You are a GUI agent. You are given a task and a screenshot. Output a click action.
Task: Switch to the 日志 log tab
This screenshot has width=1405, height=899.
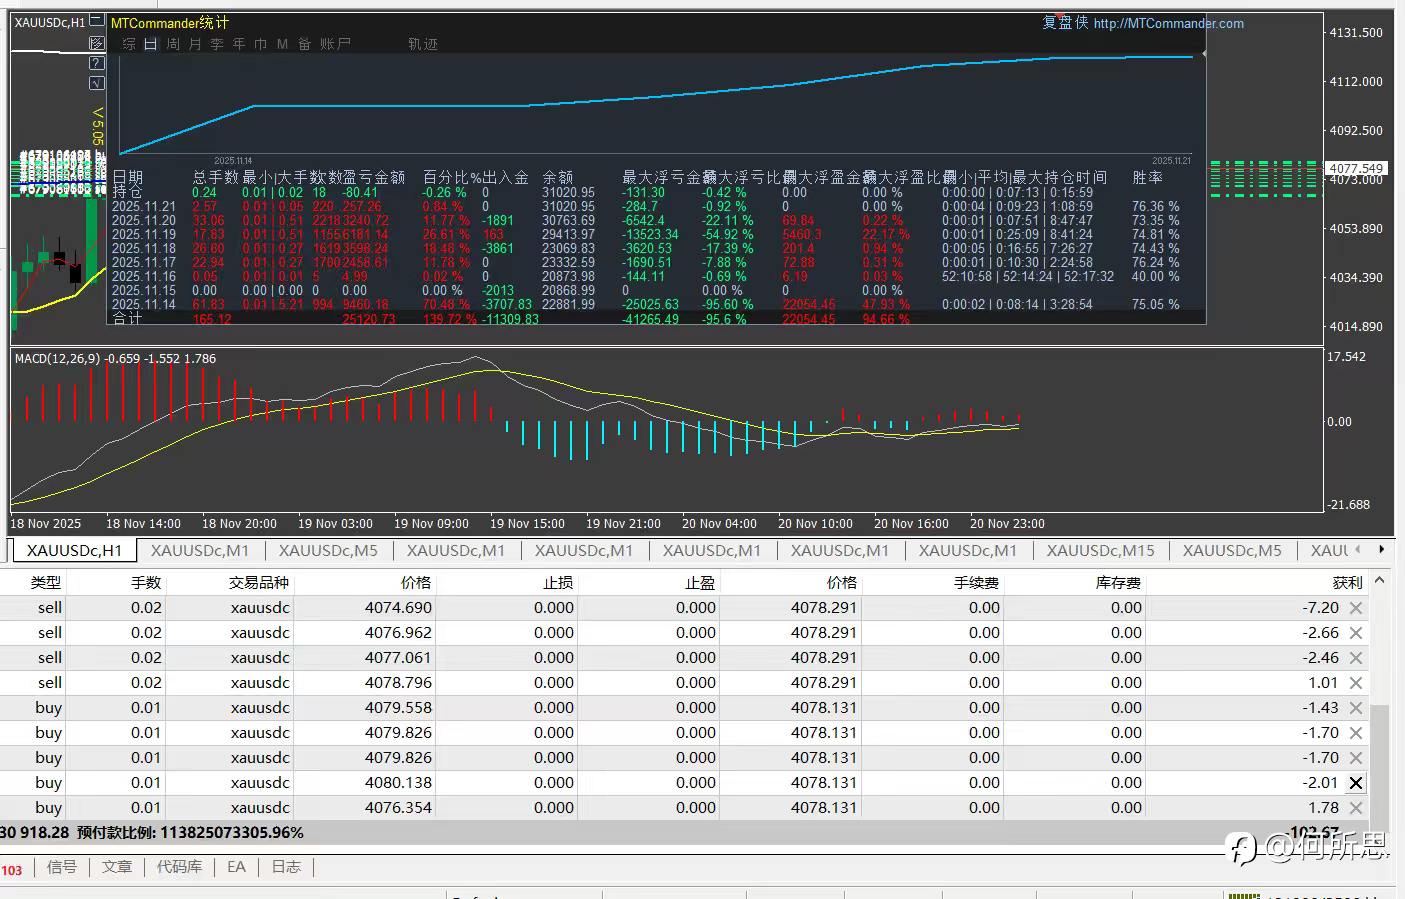coord(286,867)
